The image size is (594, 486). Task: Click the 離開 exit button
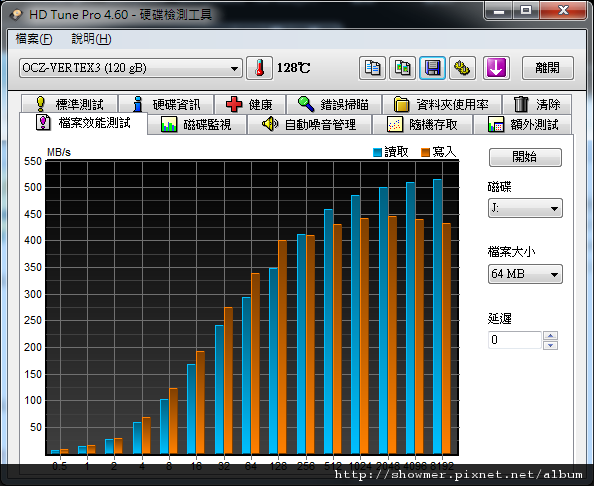(x=547, y=68)
